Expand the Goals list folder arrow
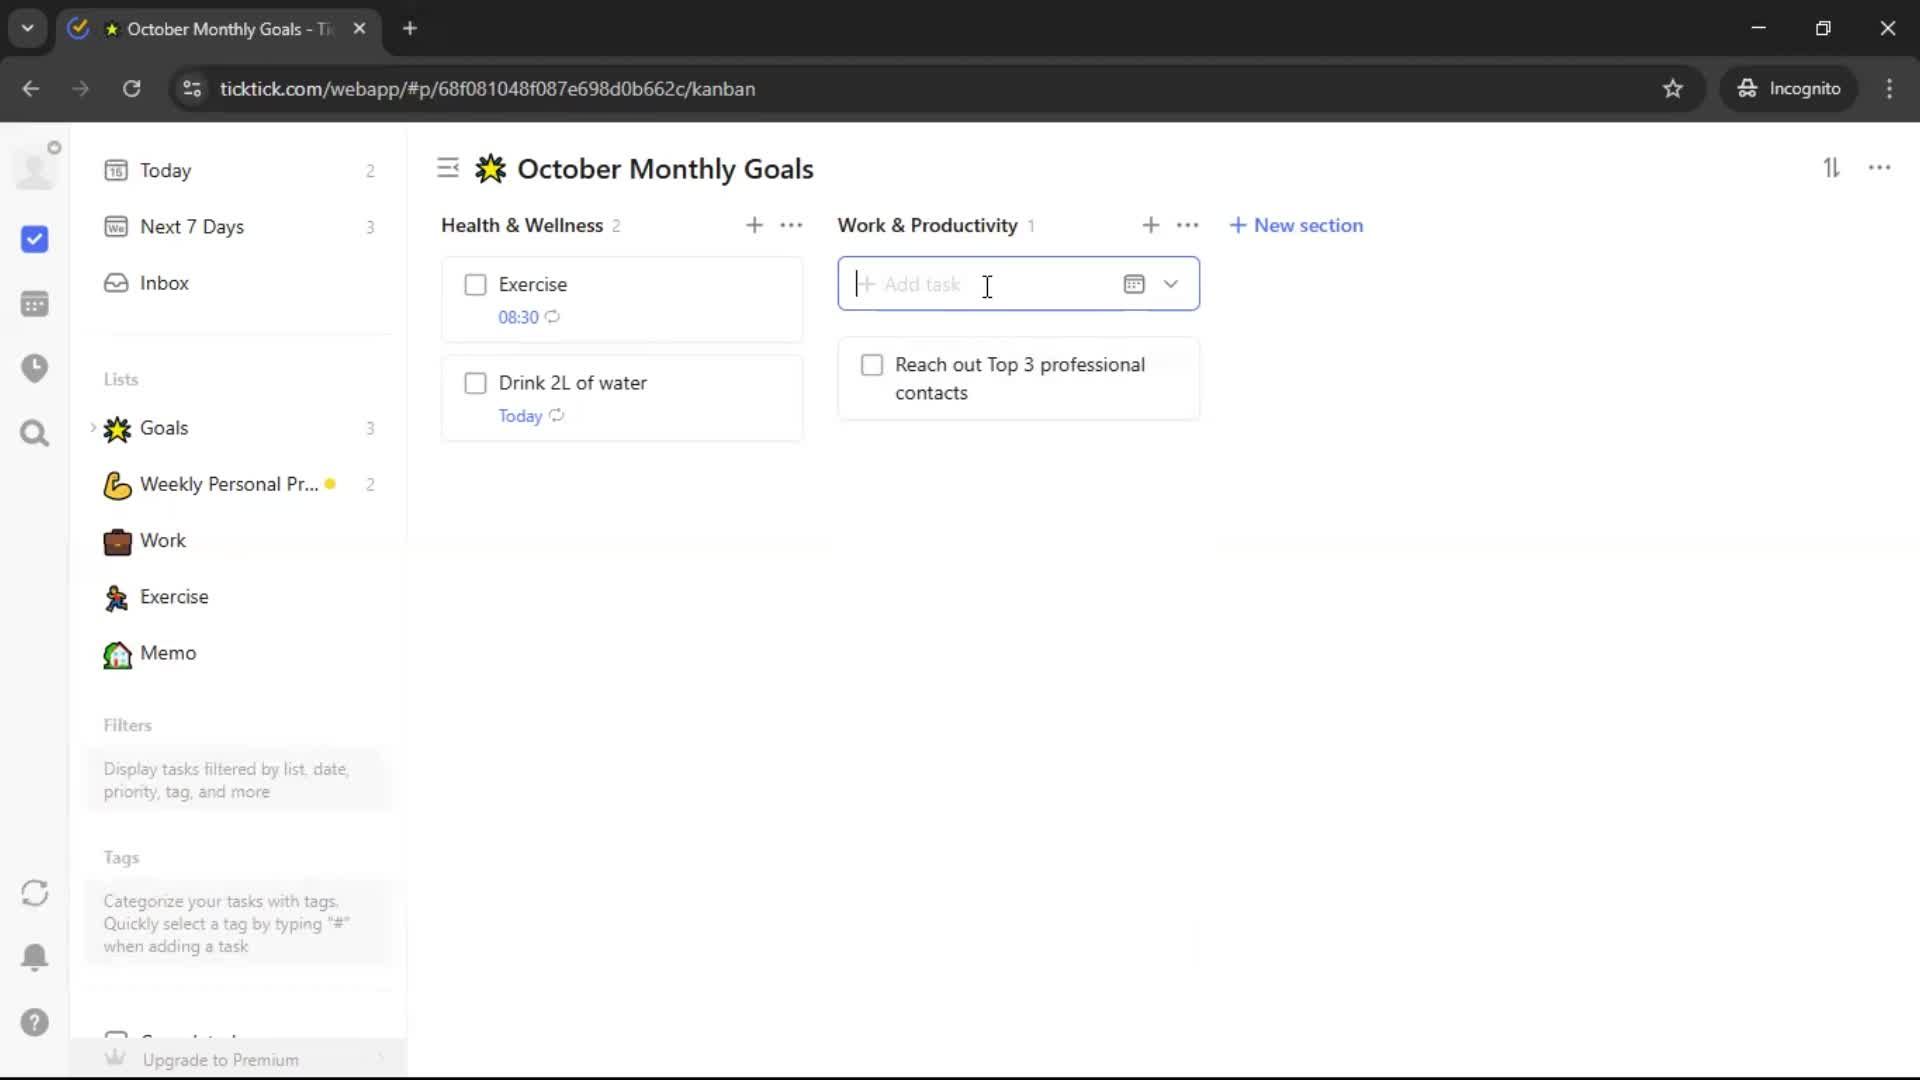 [x=93, y=428]
